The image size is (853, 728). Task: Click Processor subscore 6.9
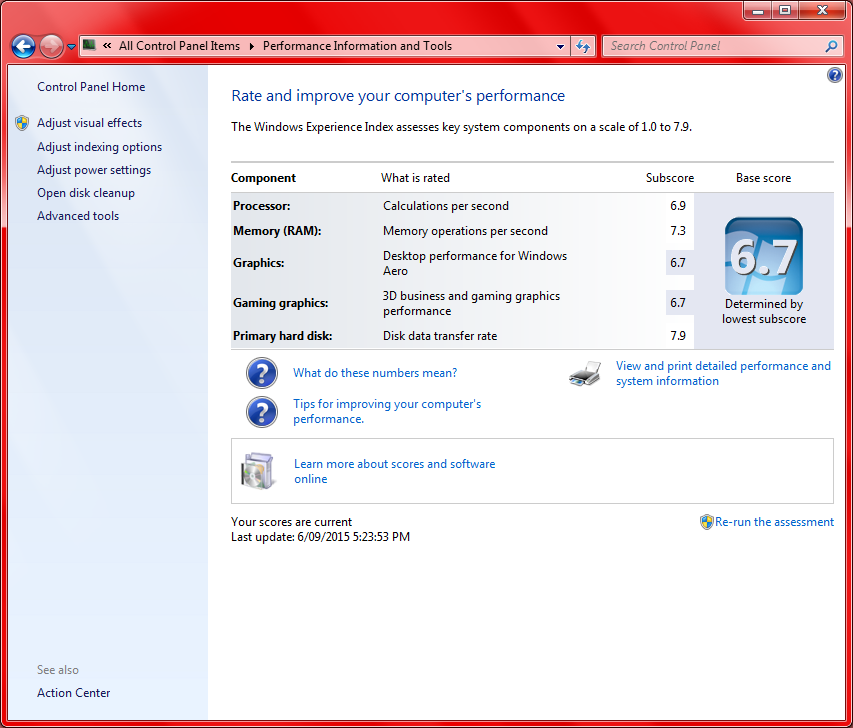[x=678, y=206]
